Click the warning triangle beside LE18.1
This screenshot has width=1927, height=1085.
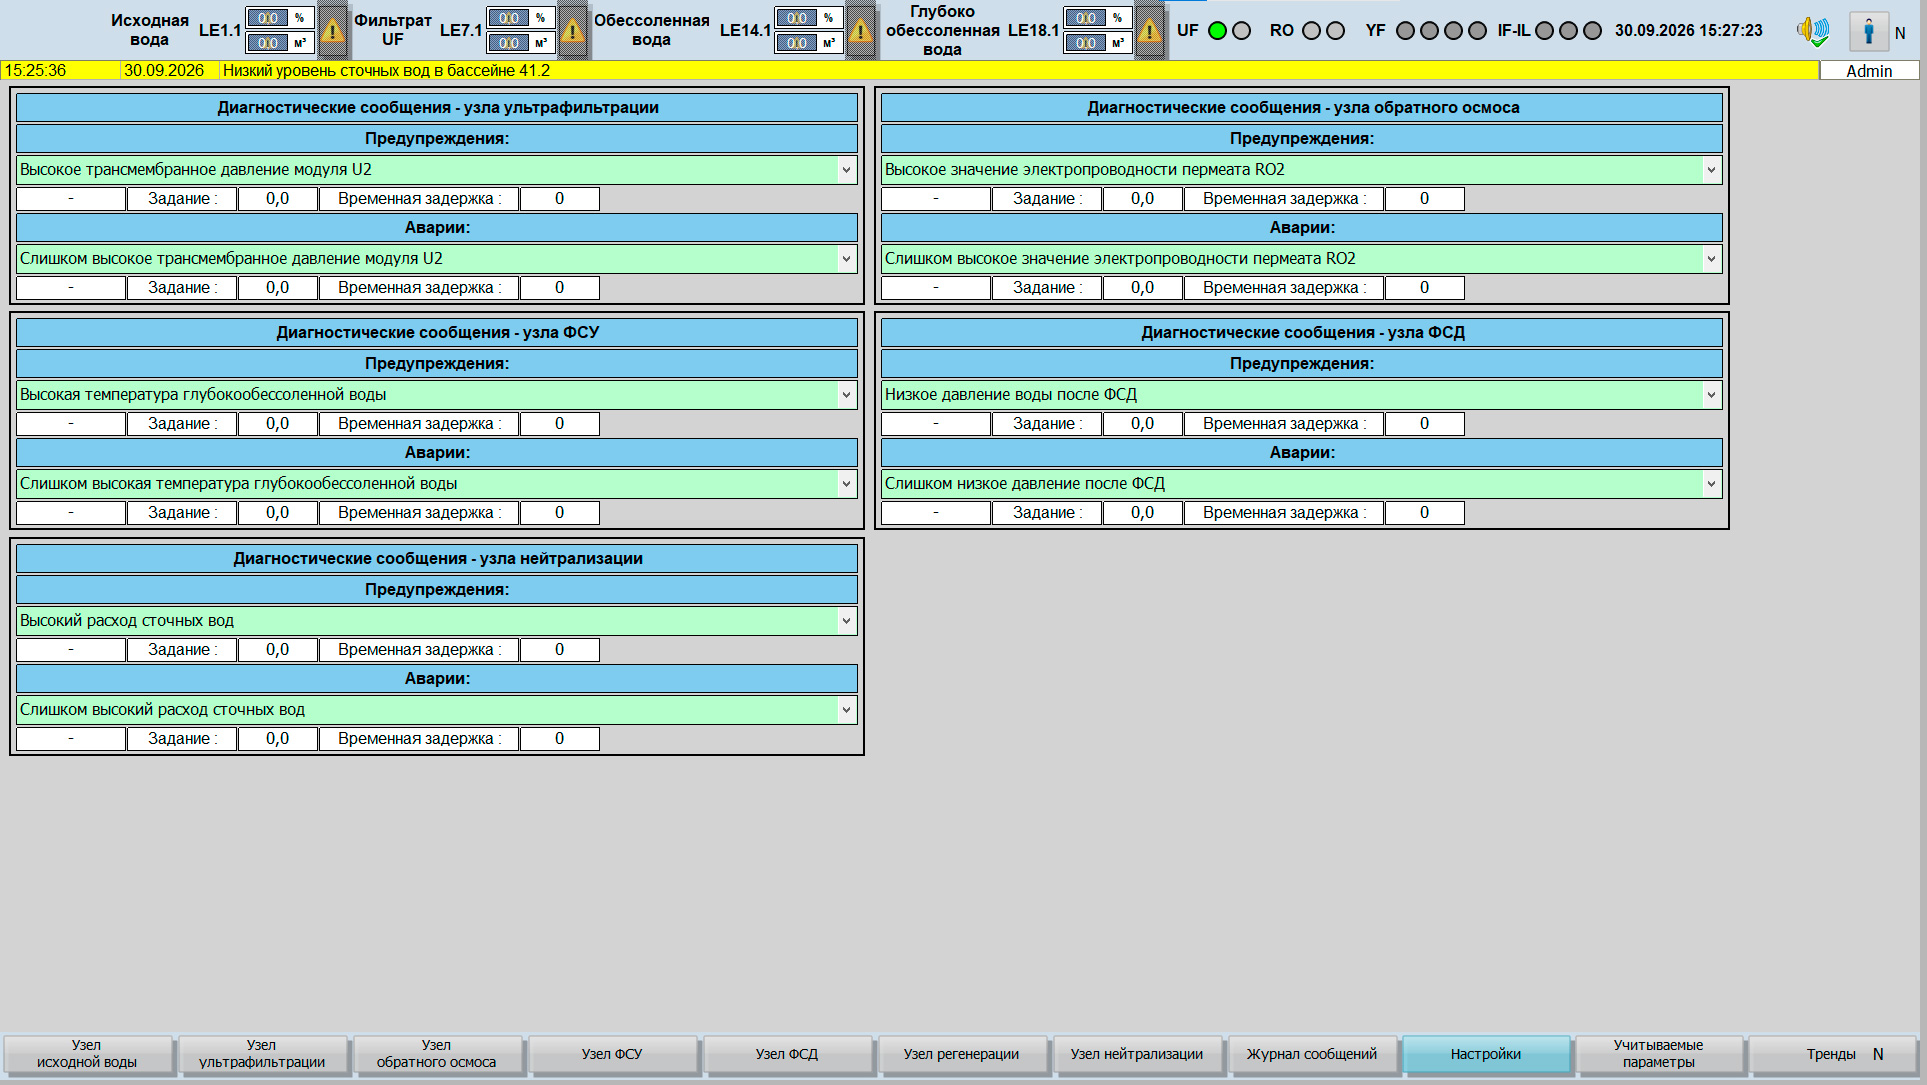[1150, 31]
